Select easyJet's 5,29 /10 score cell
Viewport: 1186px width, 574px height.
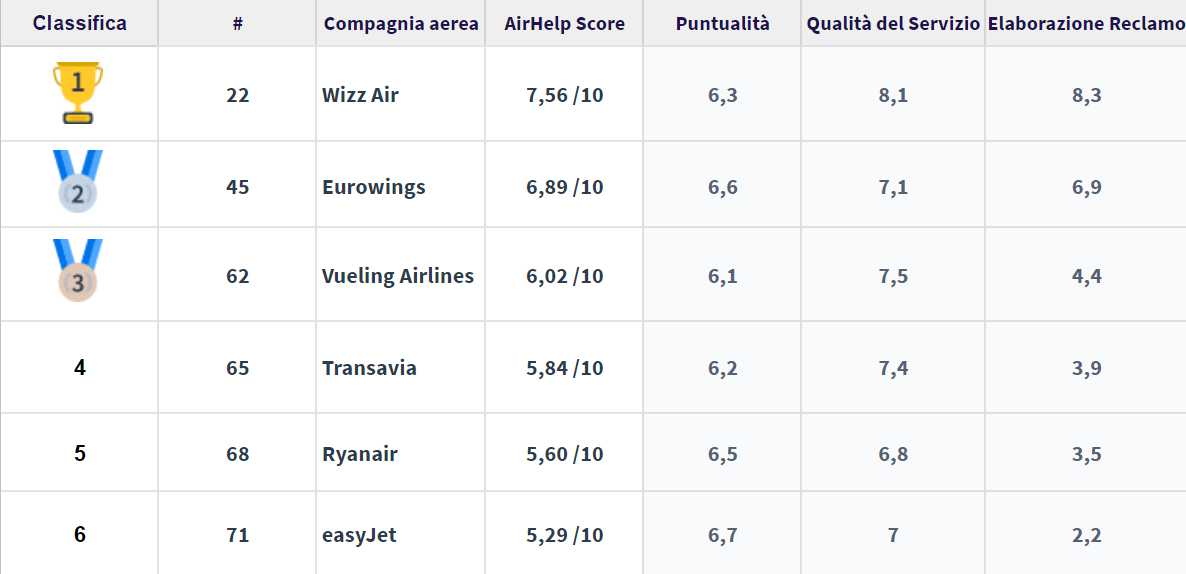(564, 535)
